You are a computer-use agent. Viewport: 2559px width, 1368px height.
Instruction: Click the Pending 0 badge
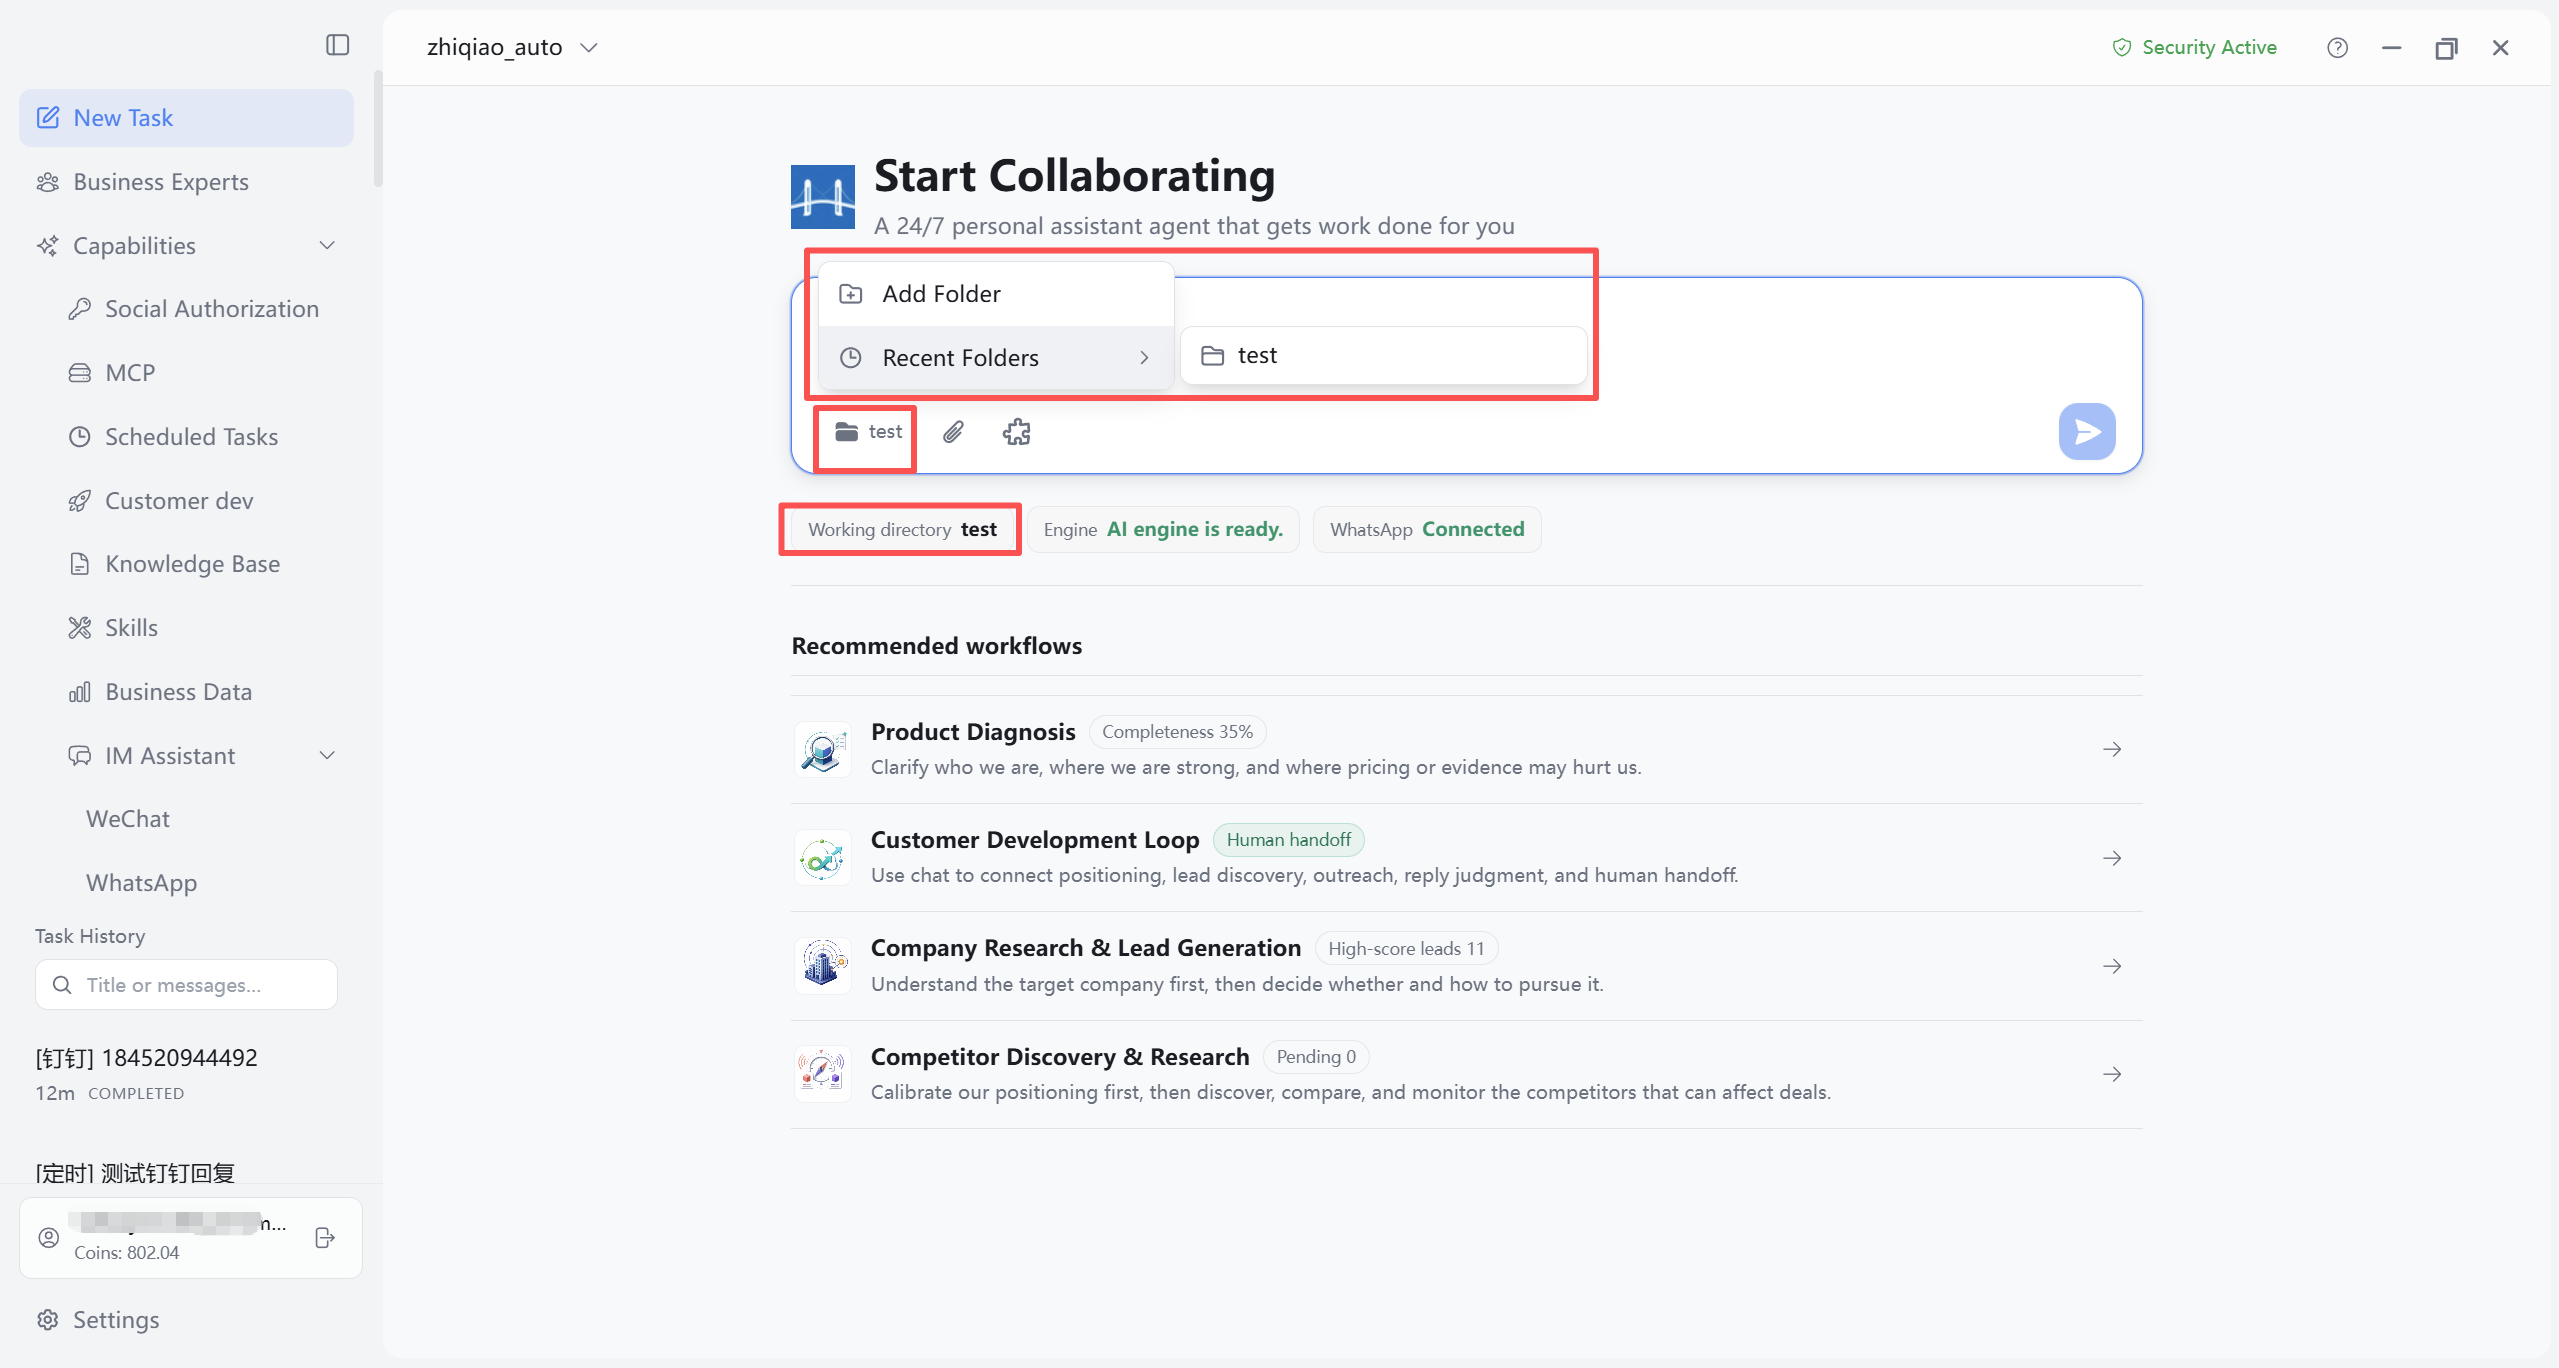(x=1316, y=1057)
